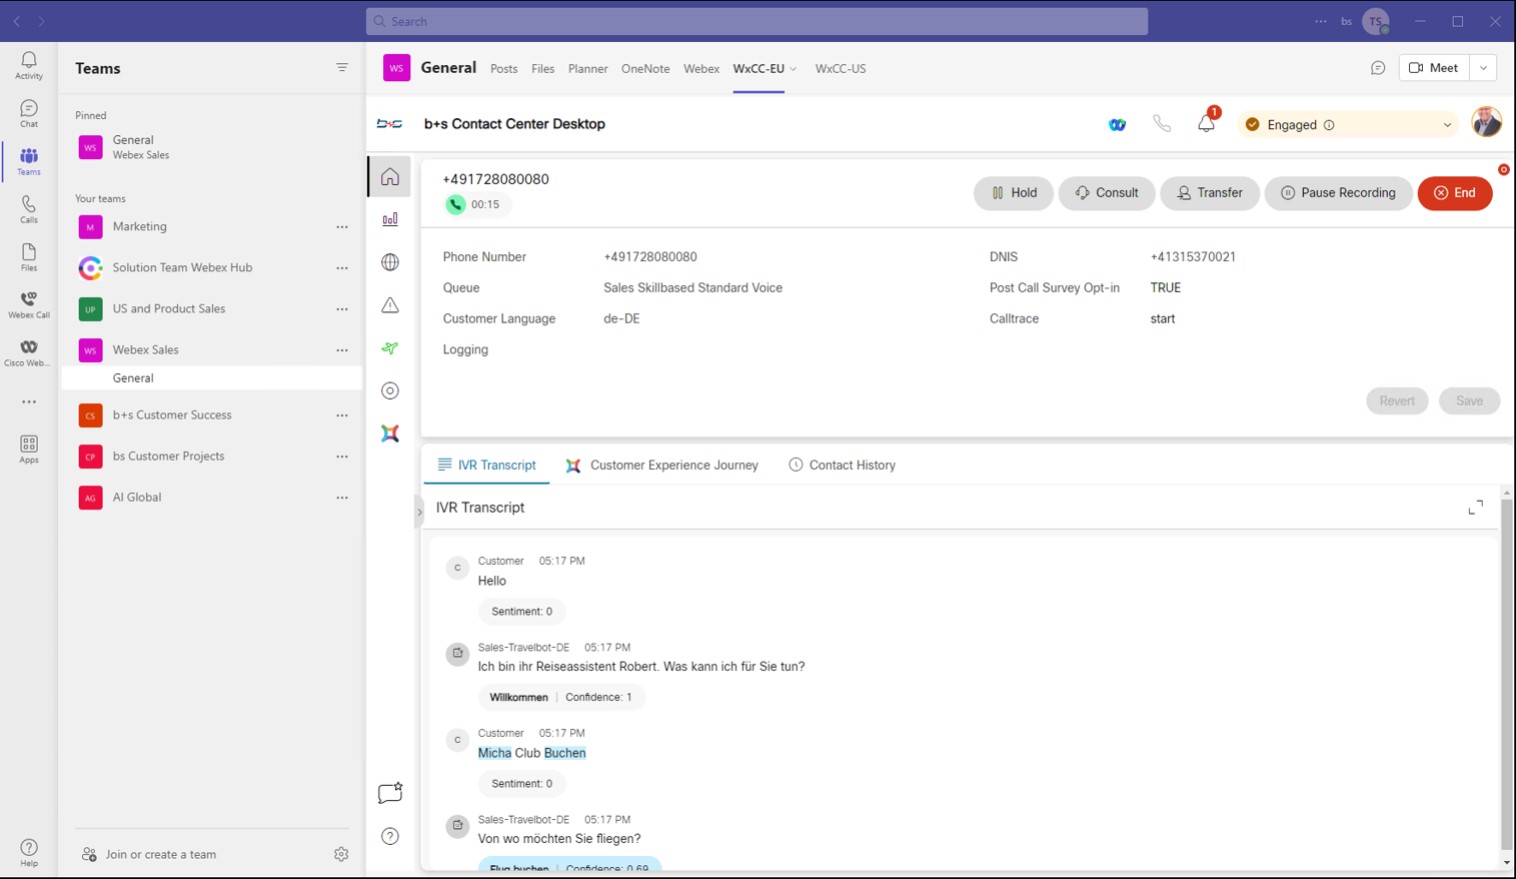The width and height of the screenshot is (1516, 879).
Task: Click the Webex tab in General channel
Action: tap(701, 69)
